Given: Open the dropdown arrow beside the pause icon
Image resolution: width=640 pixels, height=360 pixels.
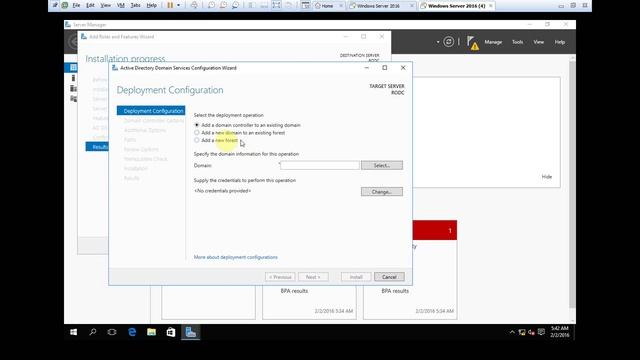Looking at the screenshot, I should click(x=178, y=5).
